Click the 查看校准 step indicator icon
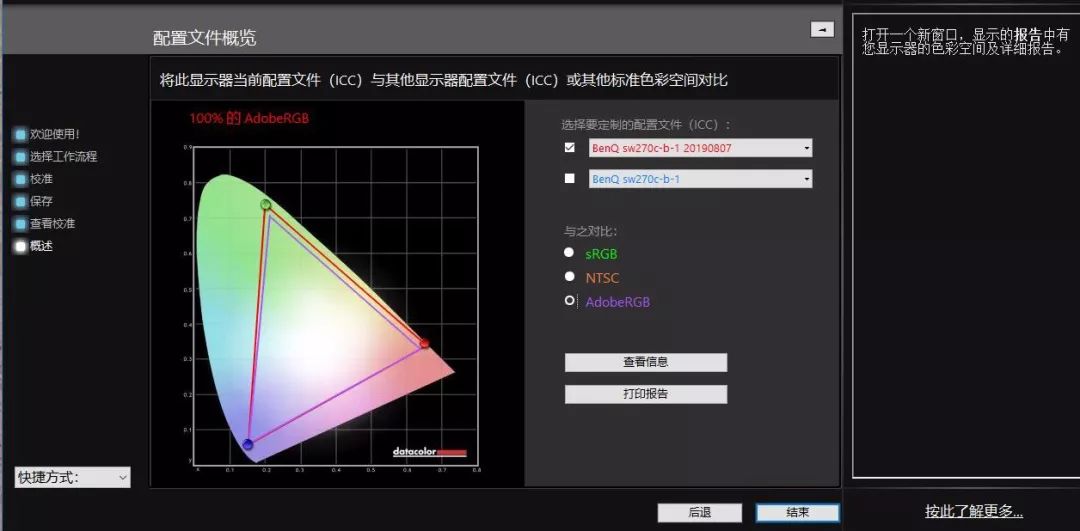This screenshot has width=1080, height=531. tap(20, 224)
